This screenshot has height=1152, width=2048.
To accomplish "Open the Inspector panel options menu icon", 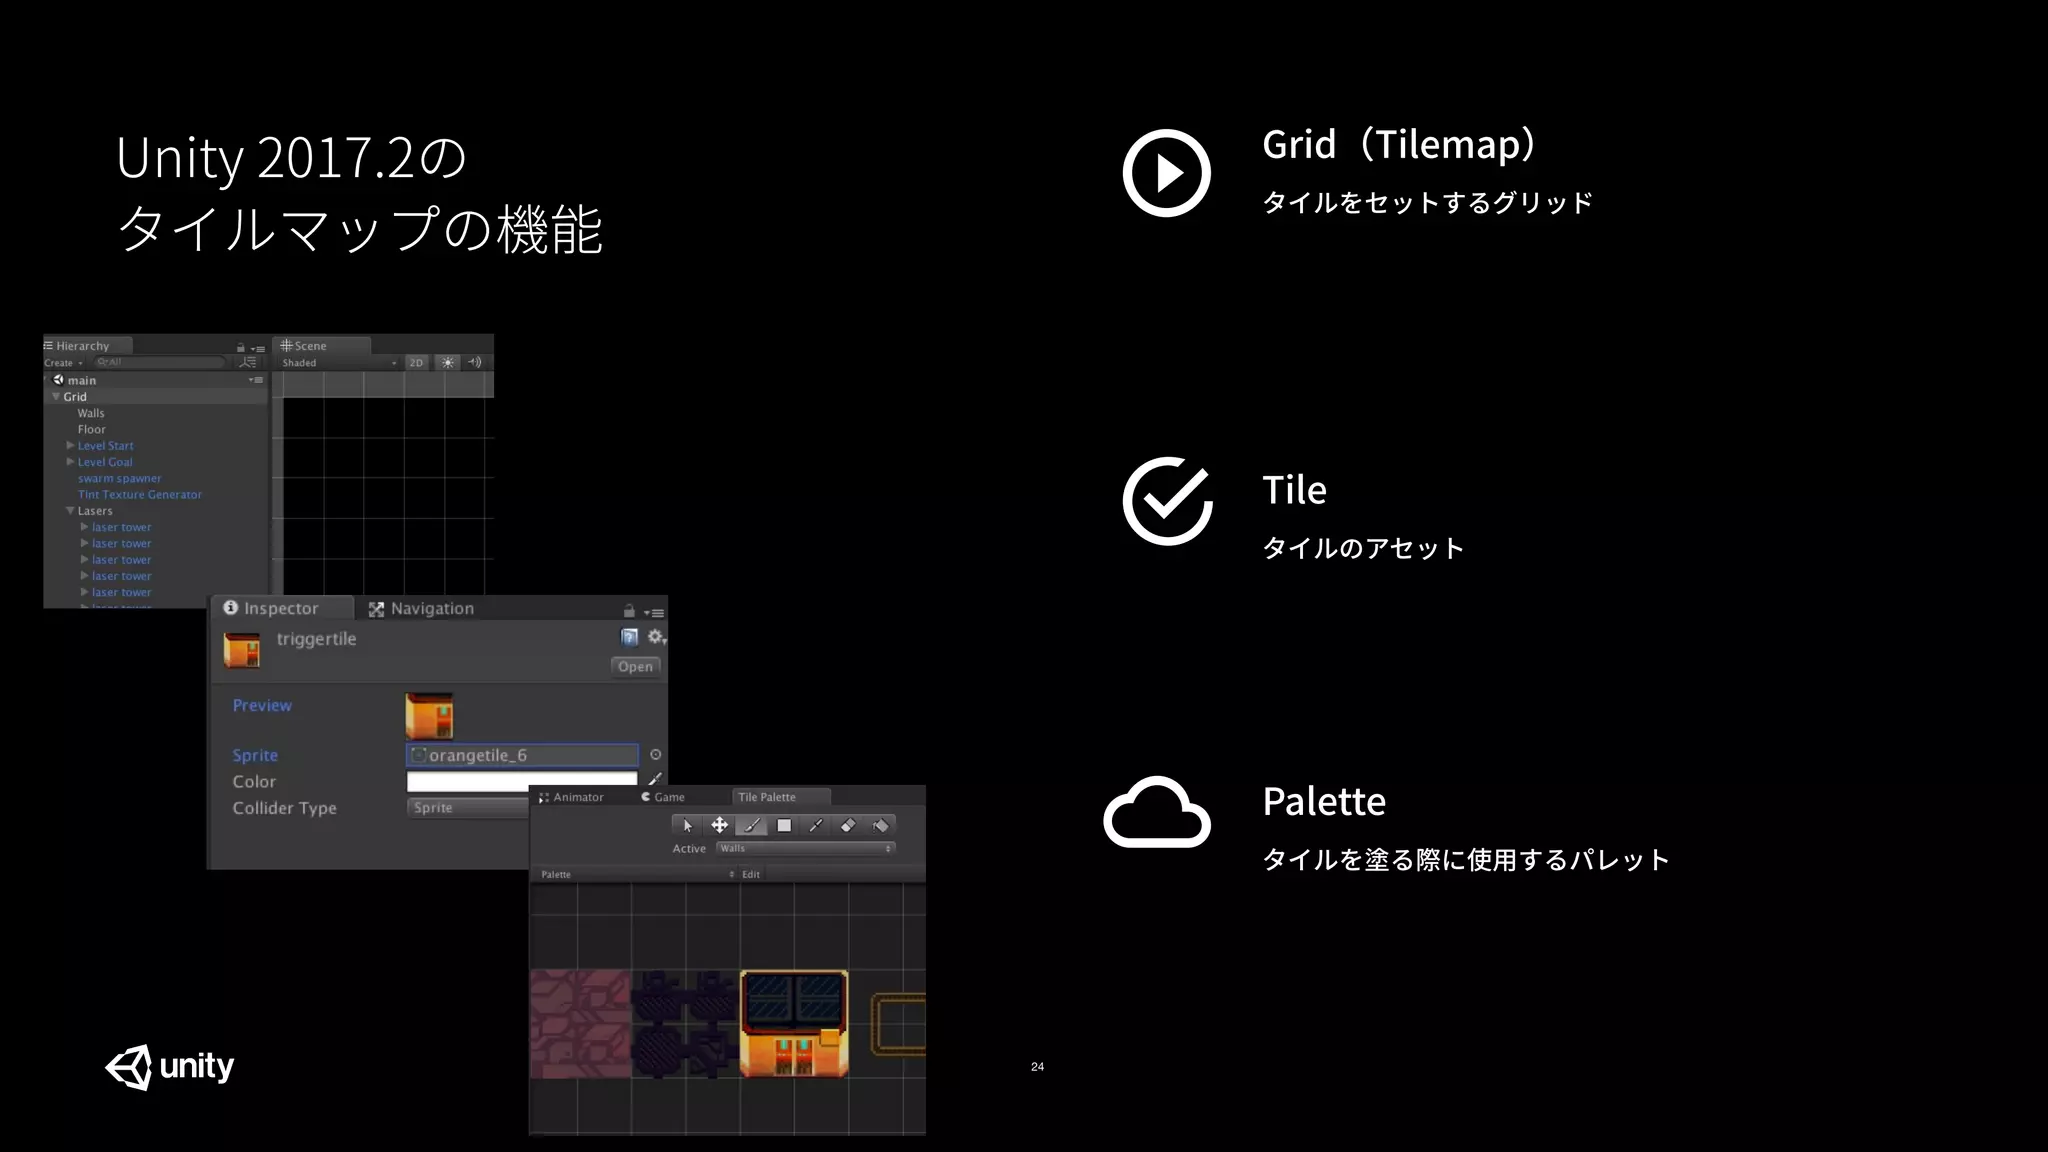I will point(654,612).
